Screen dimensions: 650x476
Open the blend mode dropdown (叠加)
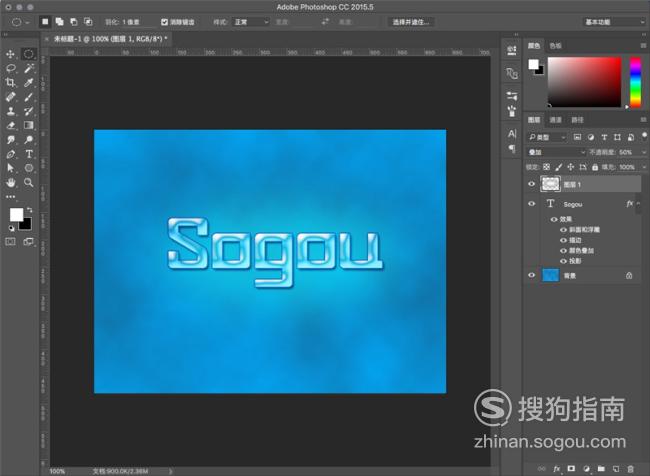coord(556,152)
